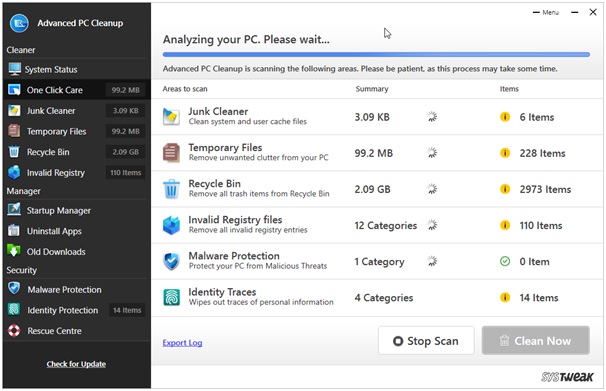Screen dimensions: 606x391
Task: Click the Invalid Registry files cube icon
Action: pos(171,225)
